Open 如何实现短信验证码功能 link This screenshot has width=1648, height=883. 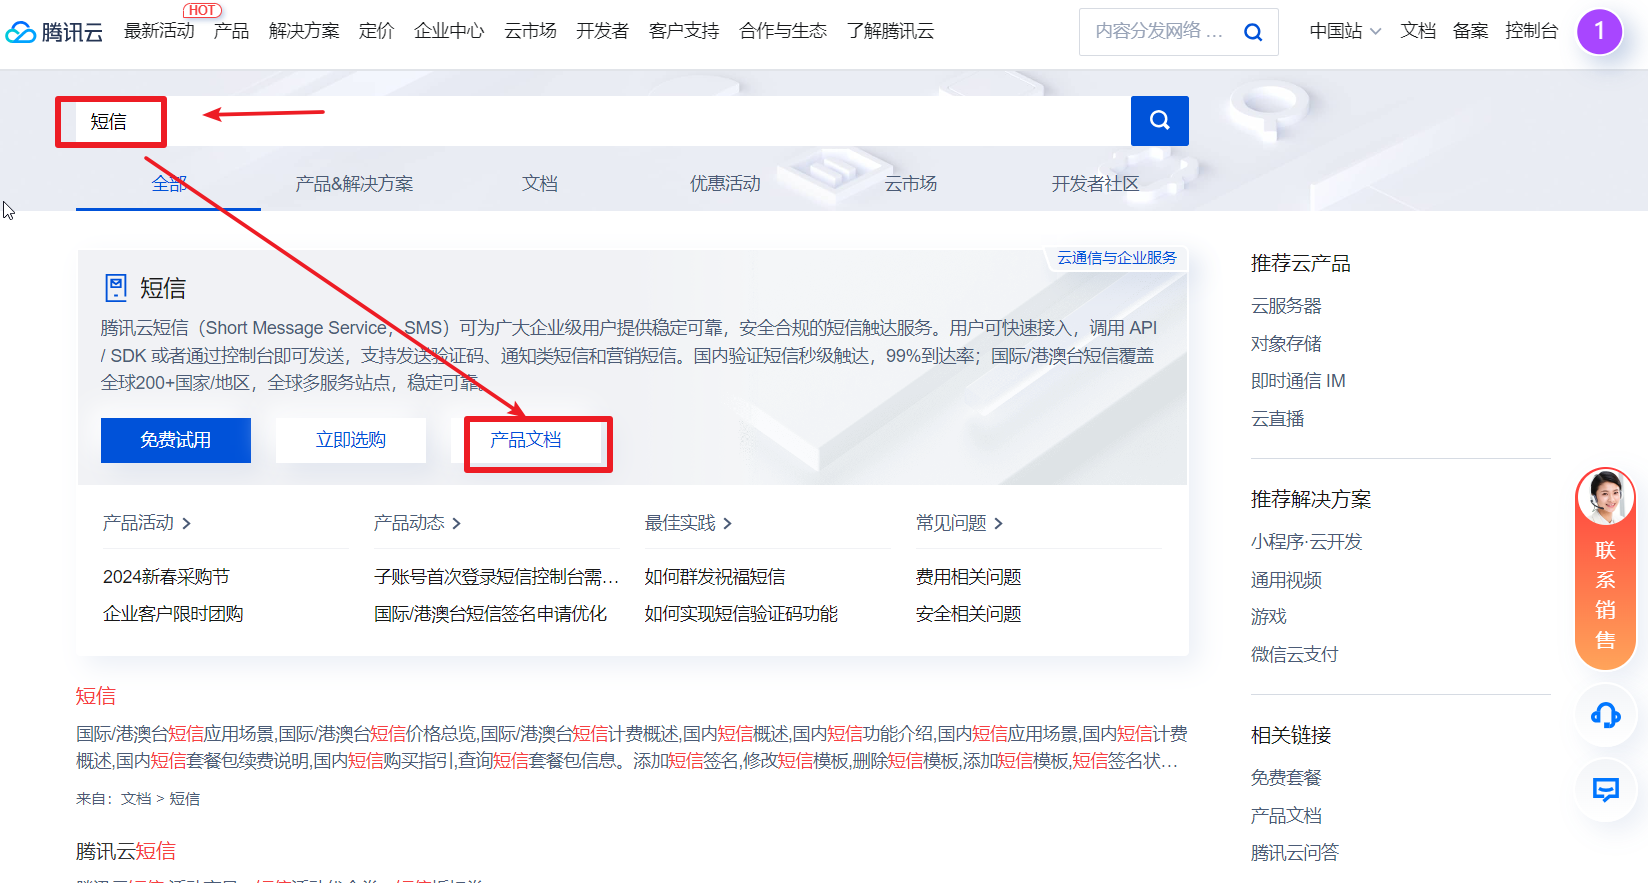[x=741, y=614]
